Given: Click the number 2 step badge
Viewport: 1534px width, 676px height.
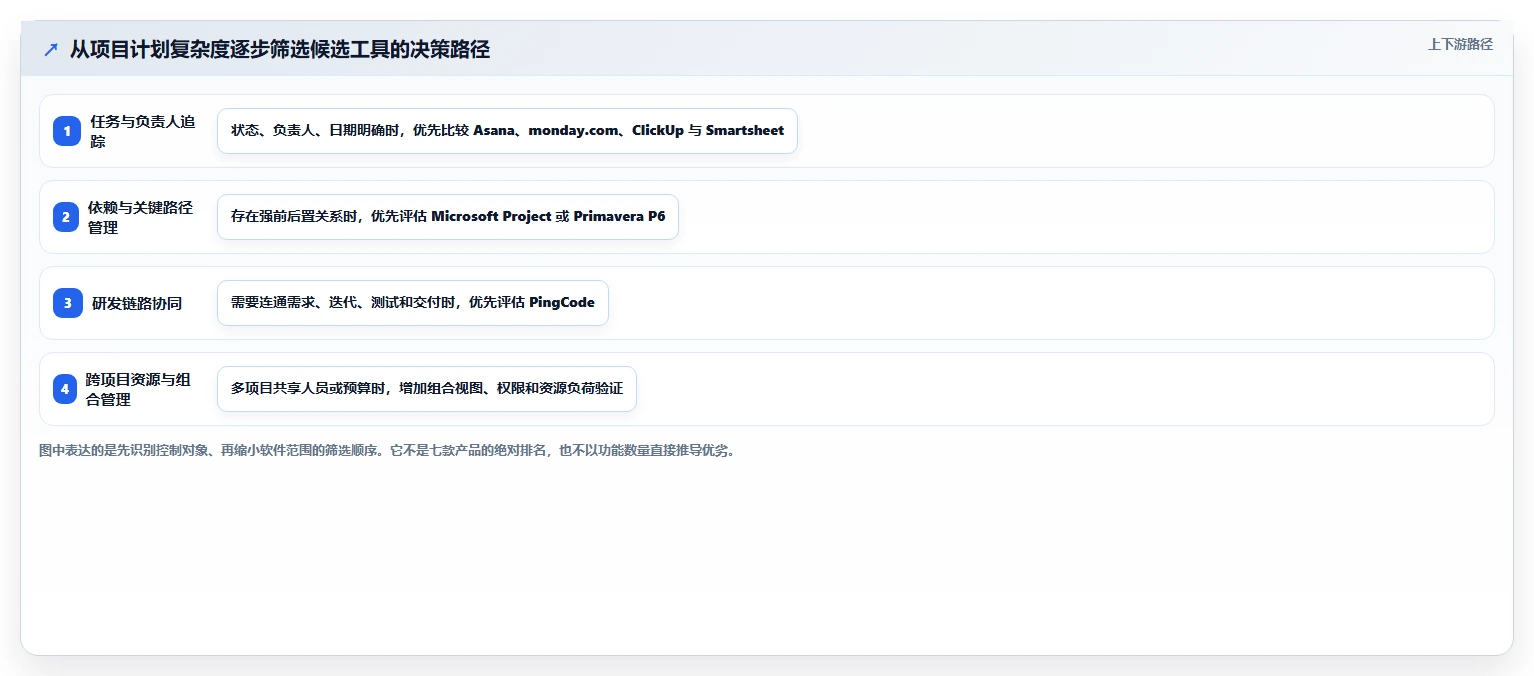Looking at the screenshot, I should coord(66,217).
